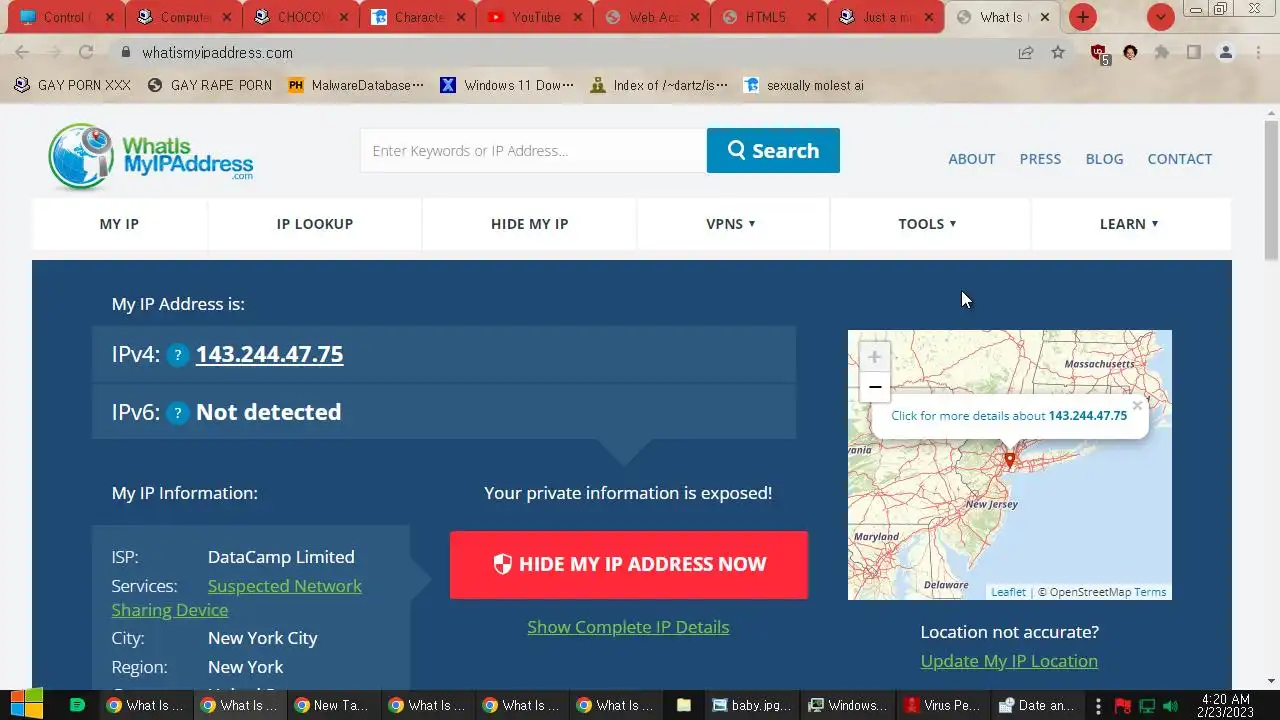Click the network icon in system tray
This screenshot has width=1280, height=720.
pos(1147,706)
